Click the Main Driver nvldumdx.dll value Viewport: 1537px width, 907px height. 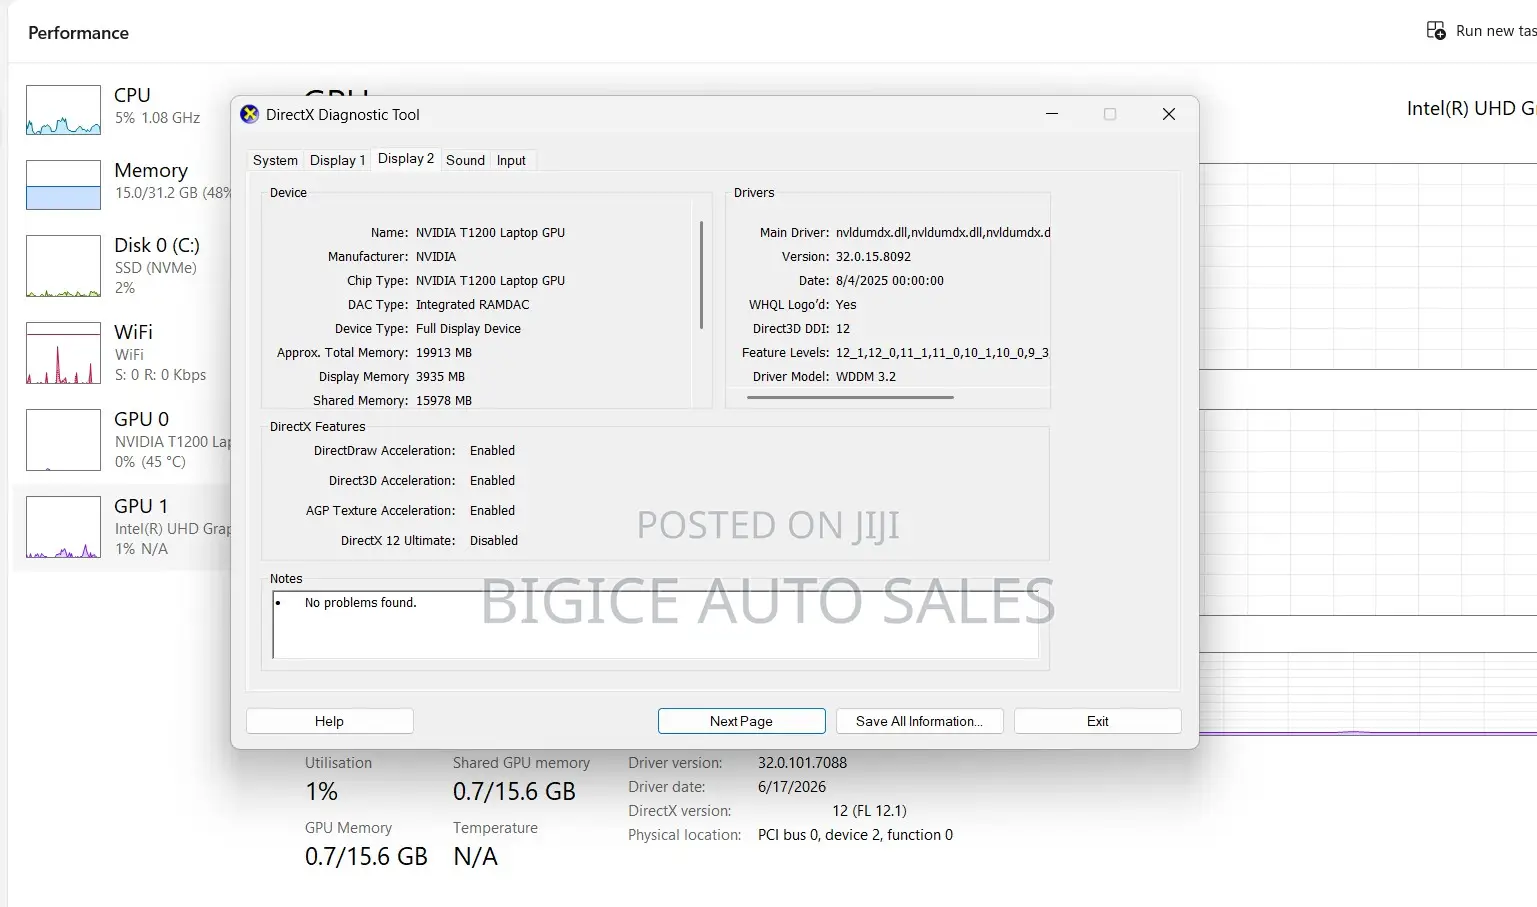click(943, 233)
